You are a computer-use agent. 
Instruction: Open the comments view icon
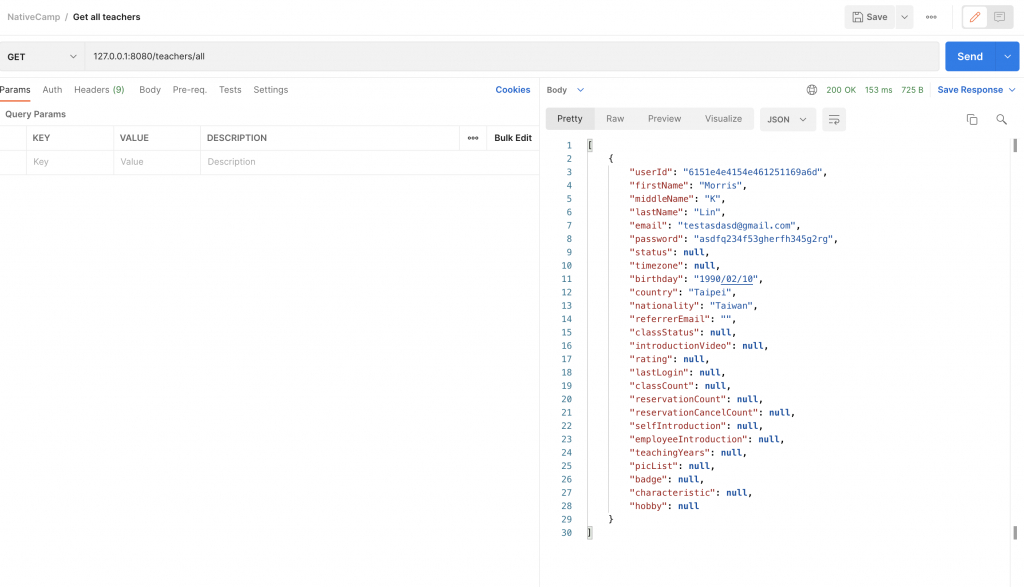pos(999,17)
